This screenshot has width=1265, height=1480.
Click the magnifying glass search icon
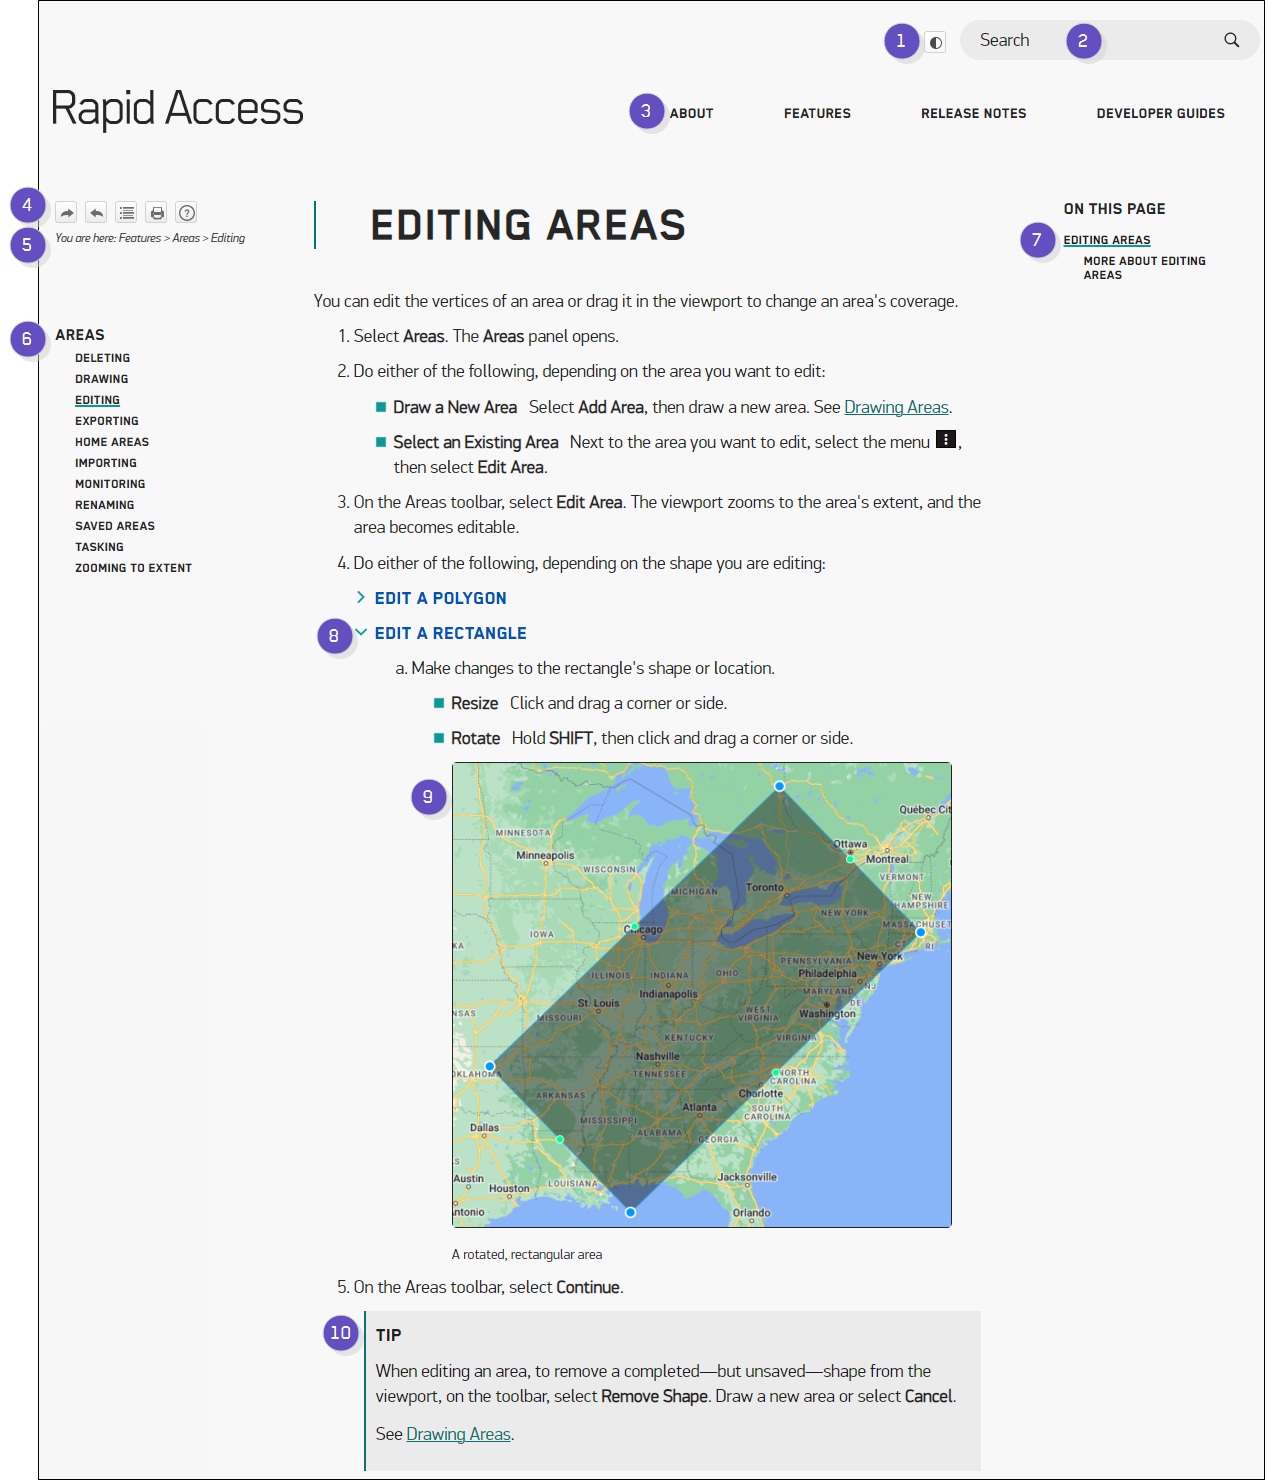click(x=1231, y=40)
